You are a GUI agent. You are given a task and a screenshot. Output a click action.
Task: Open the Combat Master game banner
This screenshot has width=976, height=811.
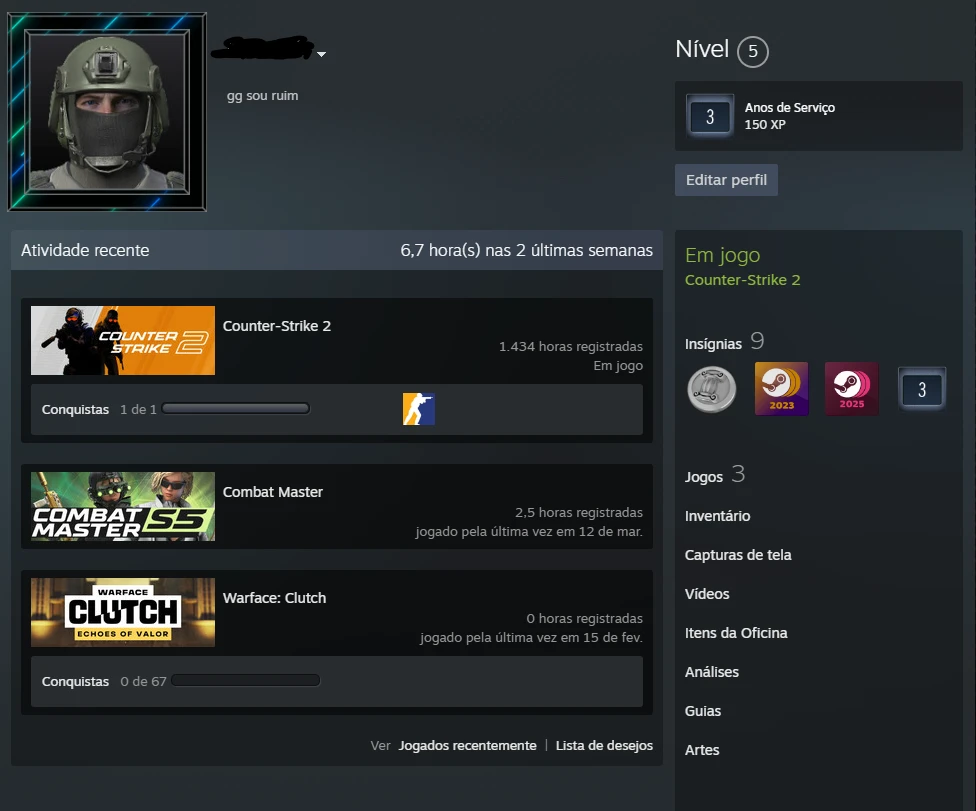coord(123,507)
